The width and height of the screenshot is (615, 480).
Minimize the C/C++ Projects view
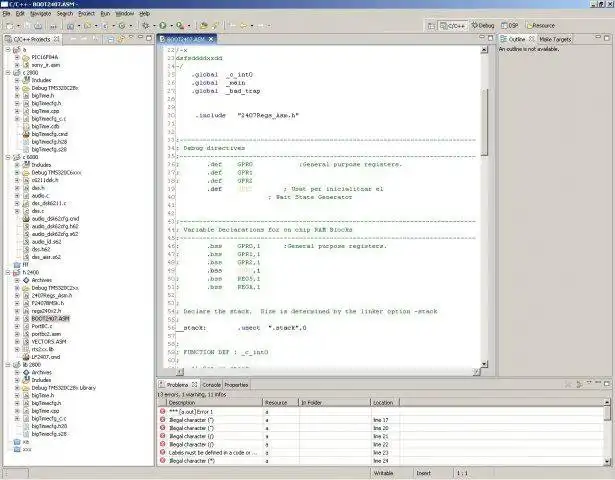[x=140, y=38]
